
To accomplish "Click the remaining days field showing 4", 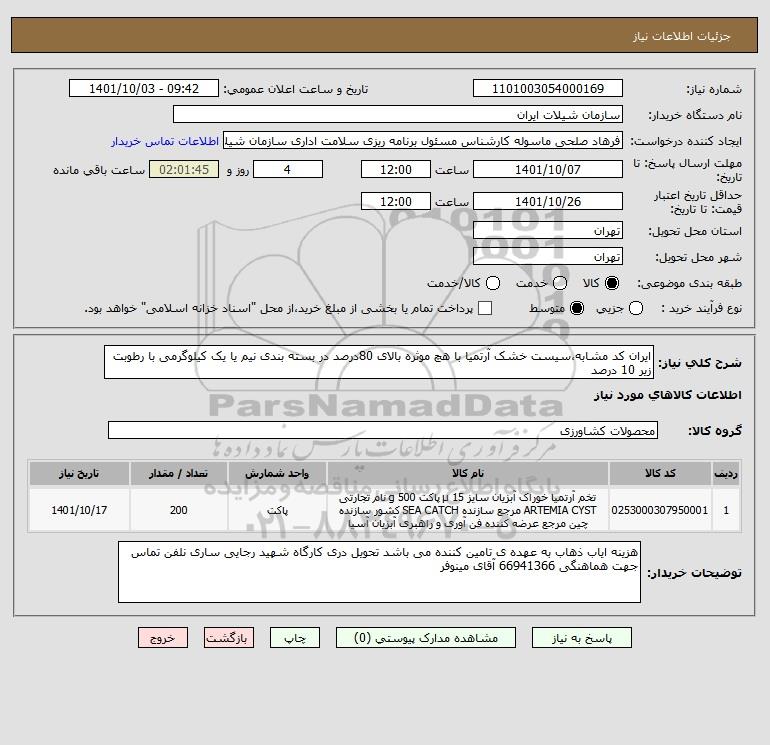I will pos(288,169).
